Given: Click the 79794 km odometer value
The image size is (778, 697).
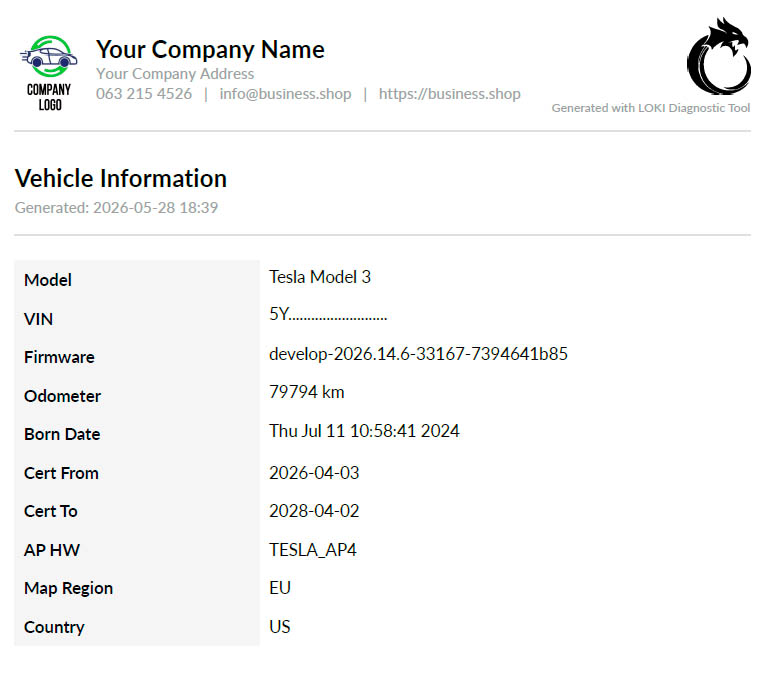Looking at the screenshot, I should click(307, 392).
